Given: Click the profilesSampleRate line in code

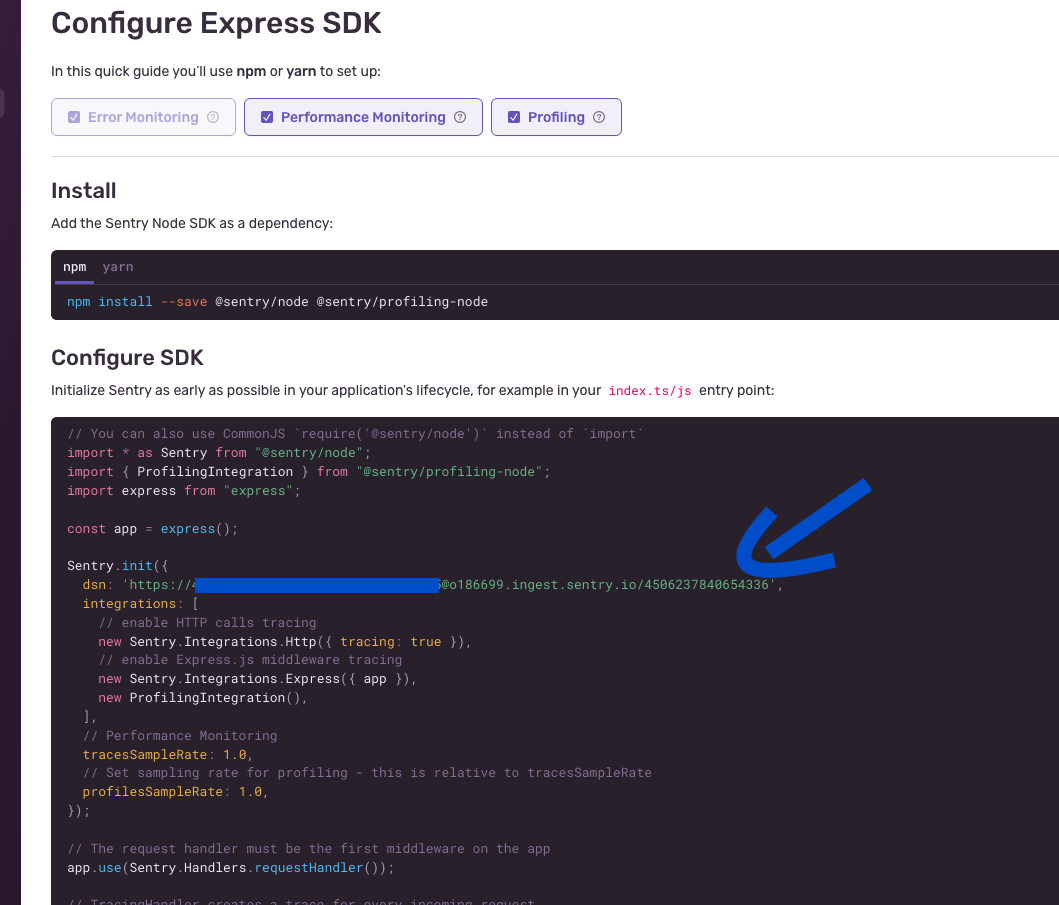Looking at the screenshot, I should 175,792.
